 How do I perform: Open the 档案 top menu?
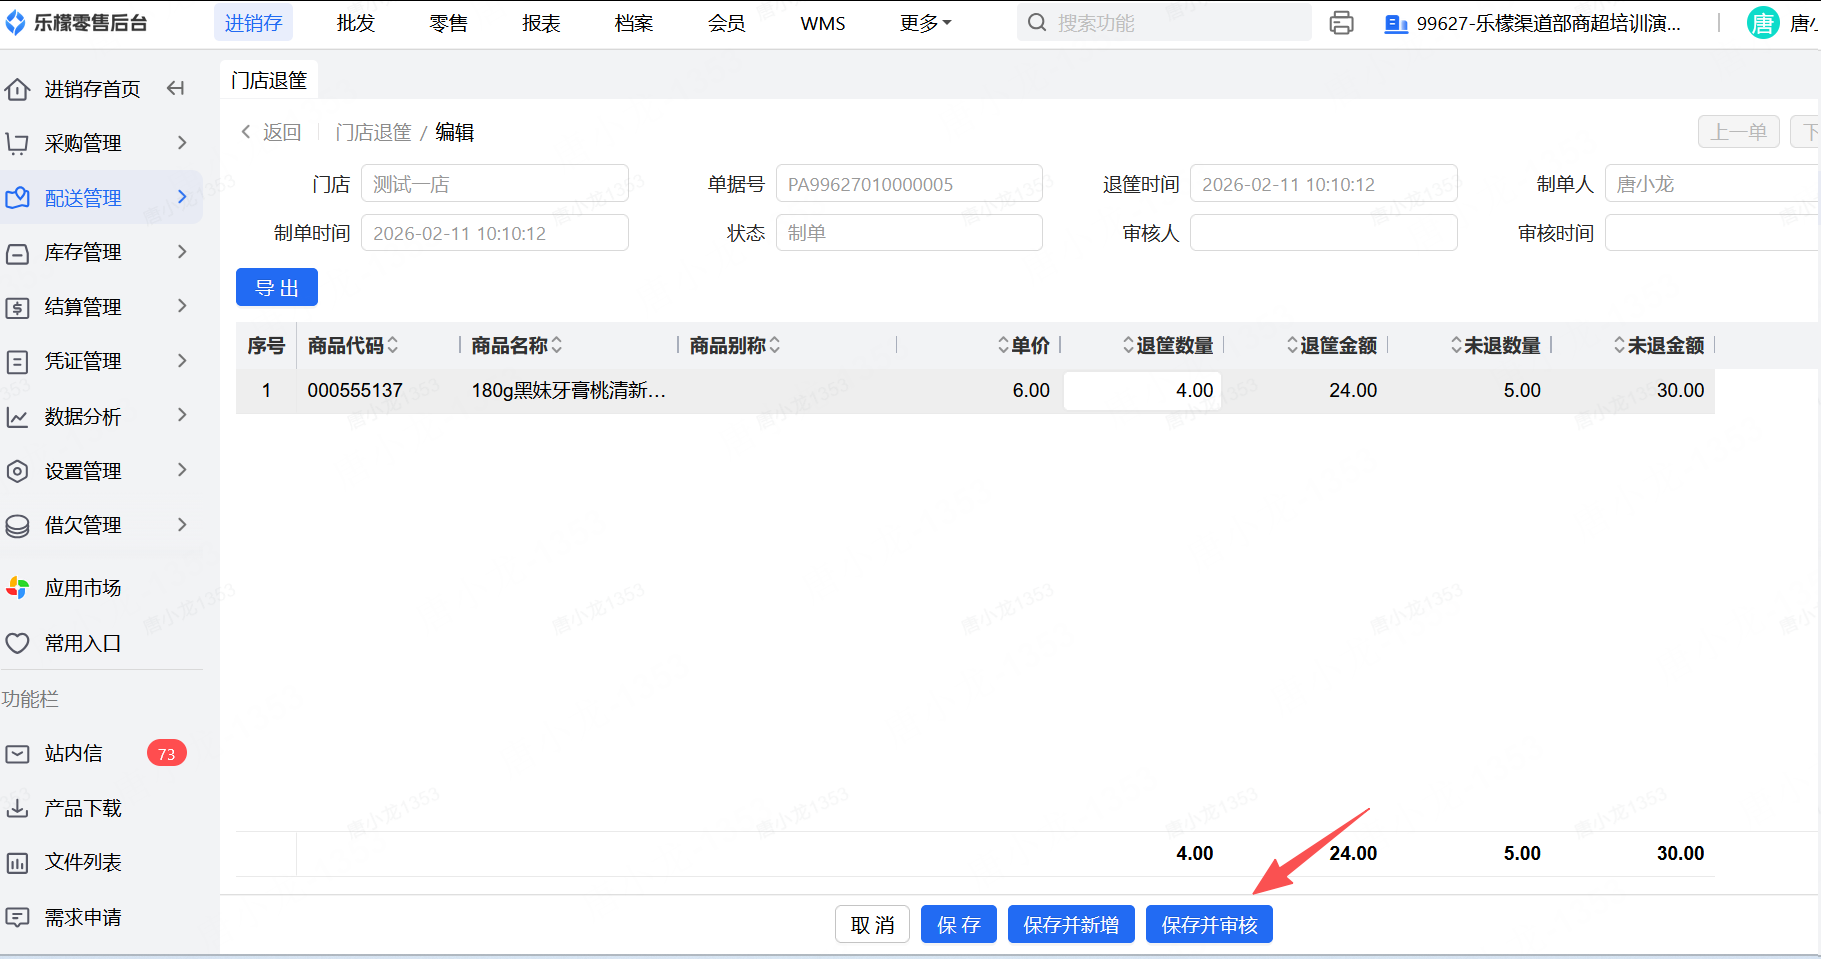point(634,23)
